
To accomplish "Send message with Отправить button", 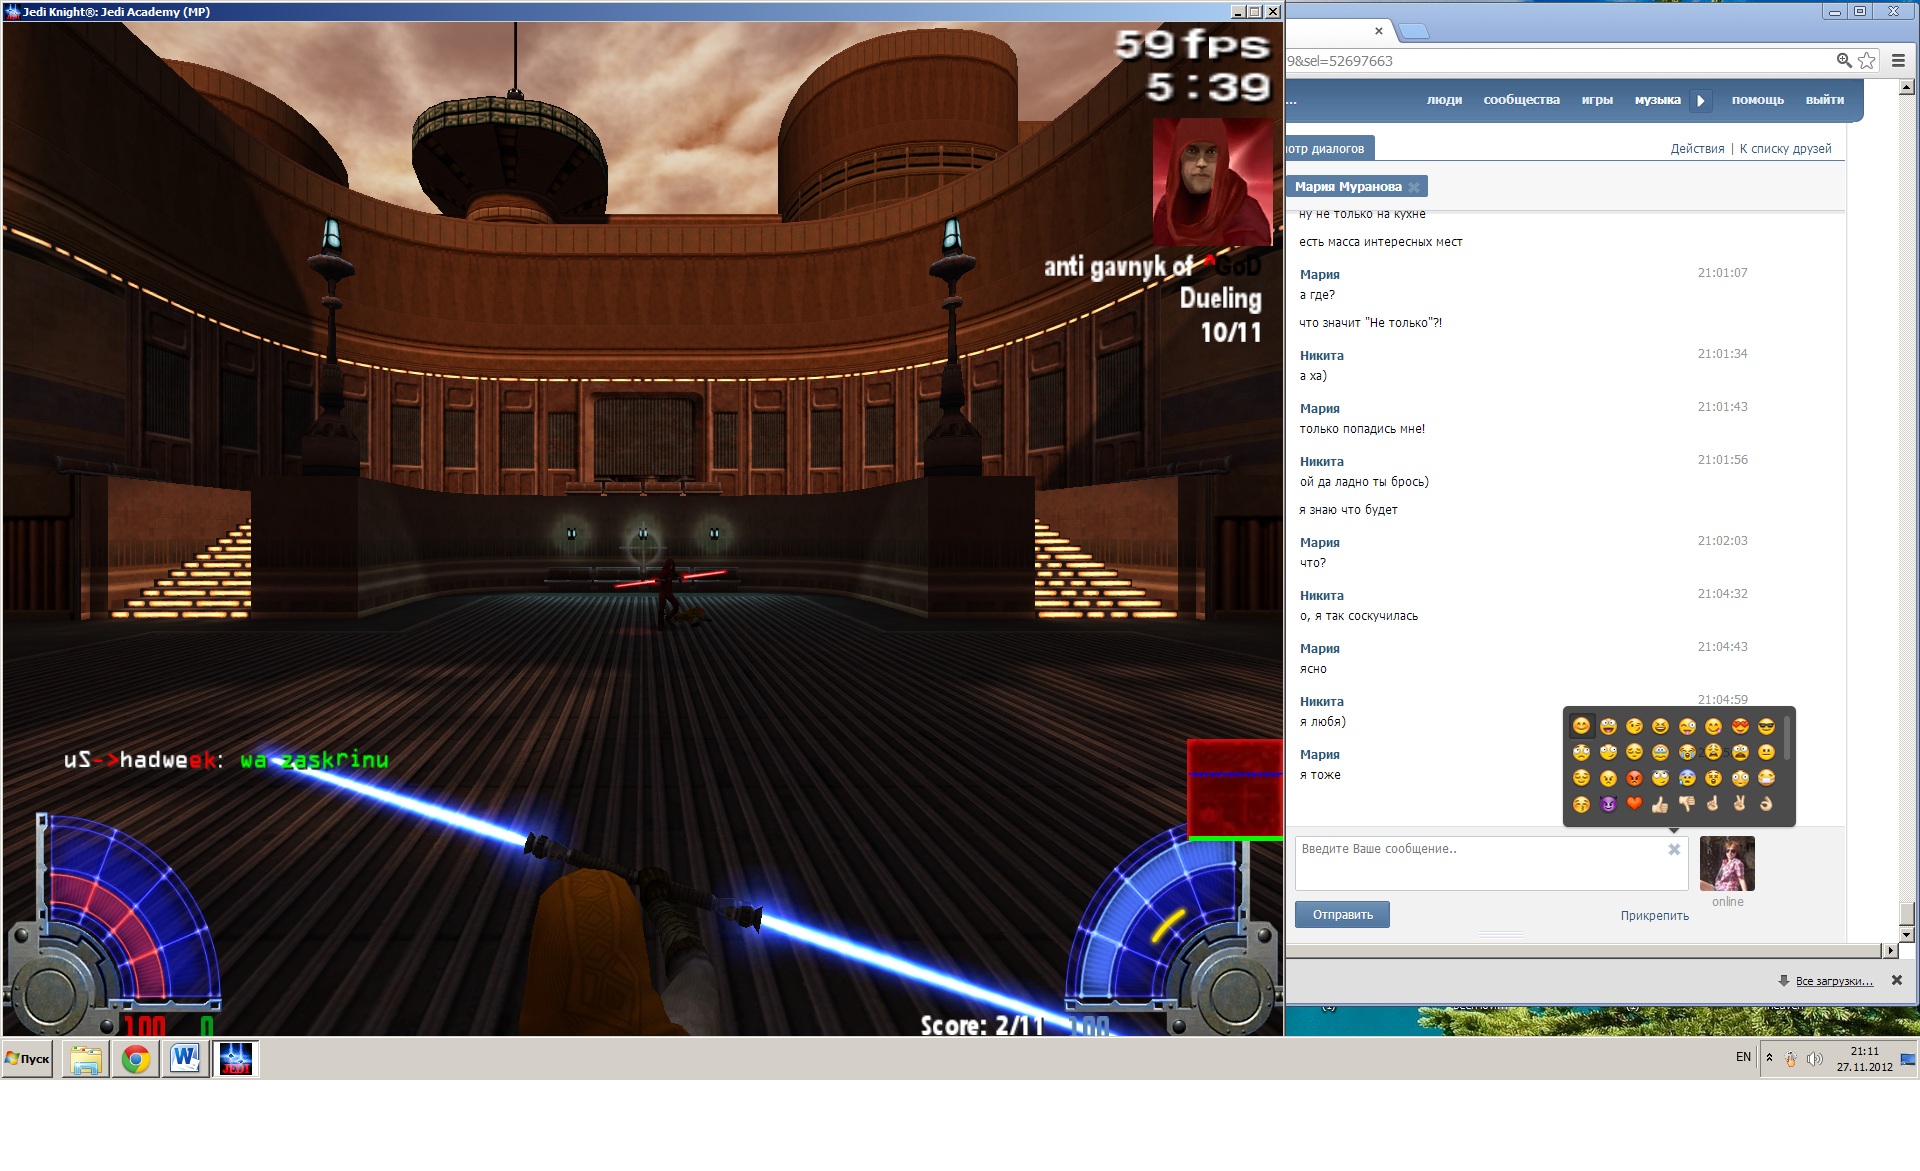I will tap(1342, 915).
